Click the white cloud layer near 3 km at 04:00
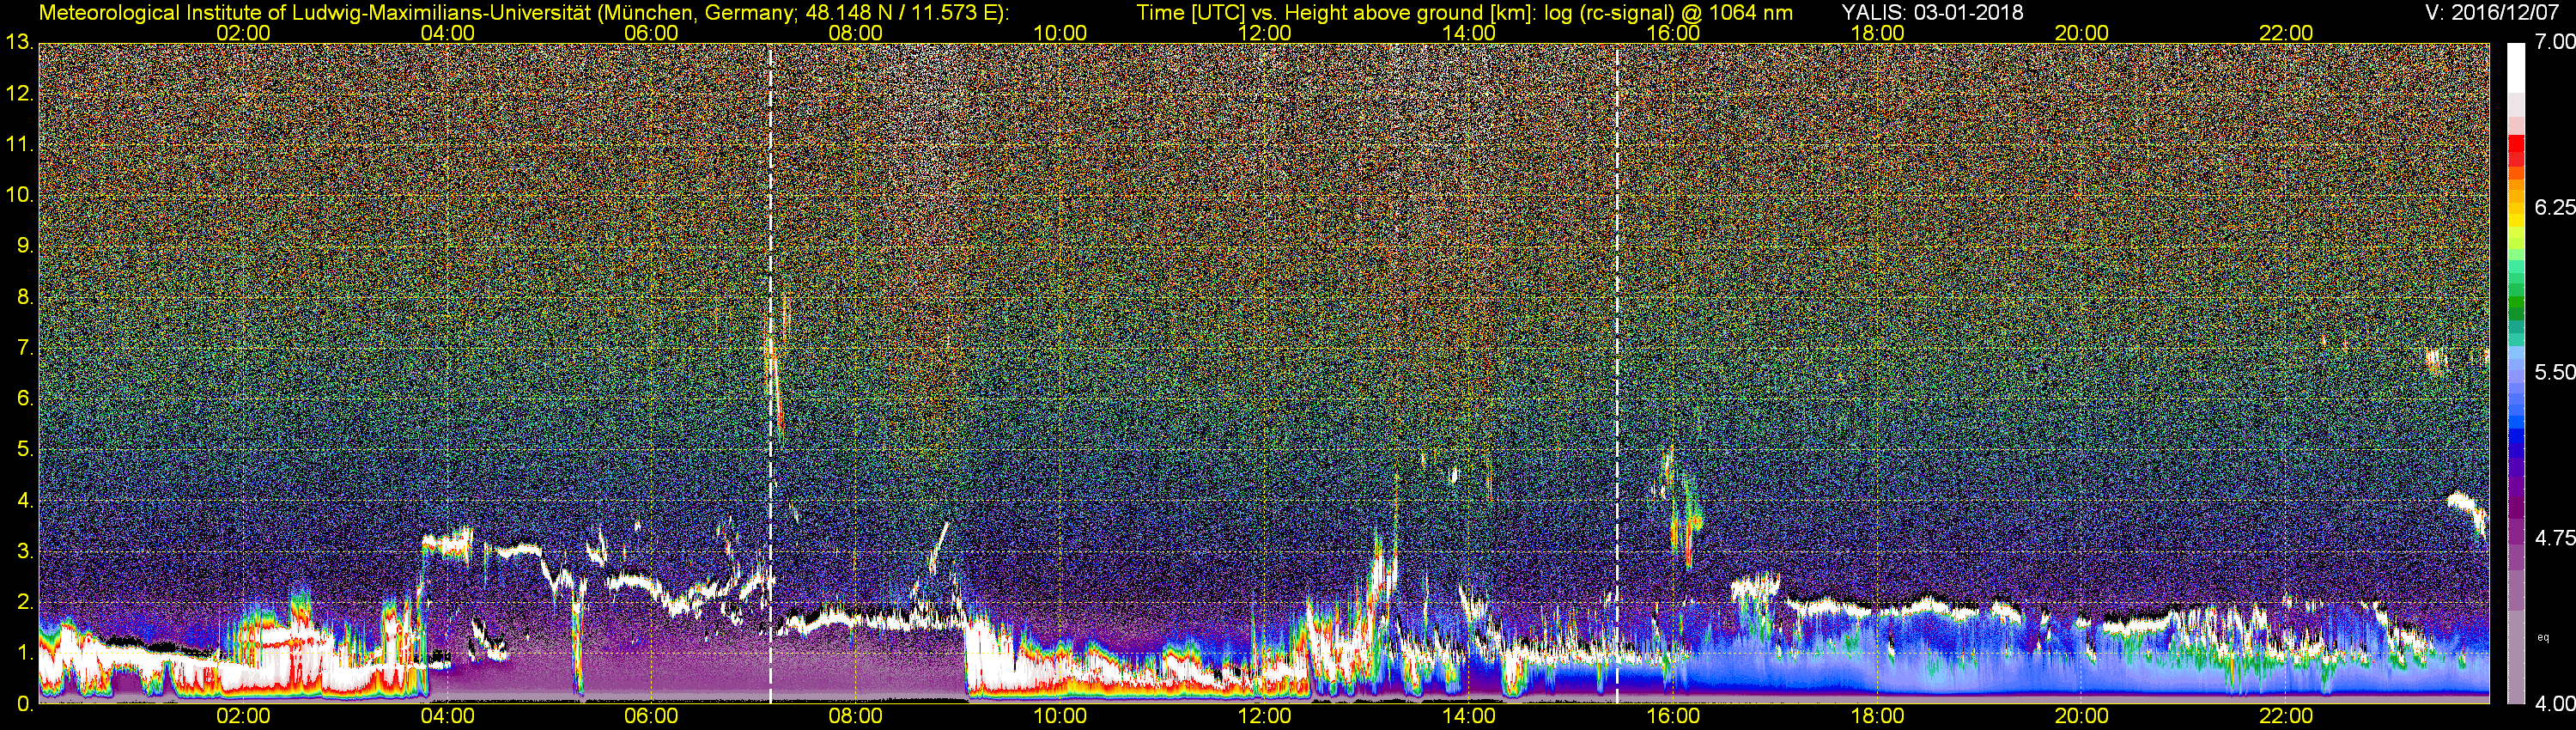The image size is (2576, 730). click(x=447, y=545)
